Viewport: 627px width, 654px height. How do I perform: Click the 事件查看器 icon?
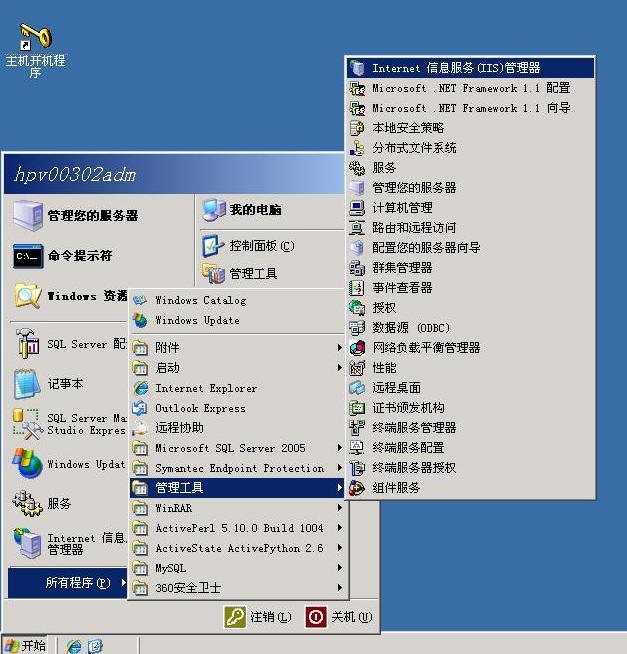[x=357, y=288]
